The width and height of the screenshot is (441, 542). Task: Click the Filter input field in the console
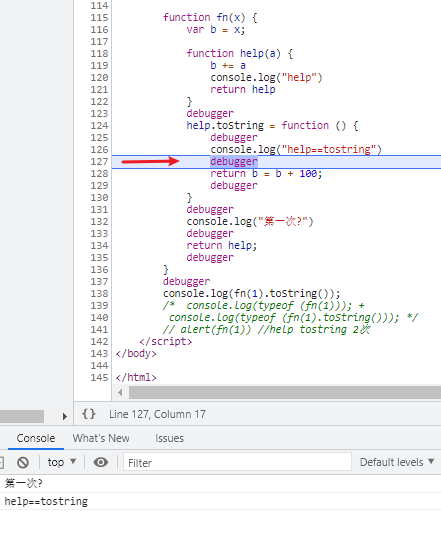coord(237,462)
